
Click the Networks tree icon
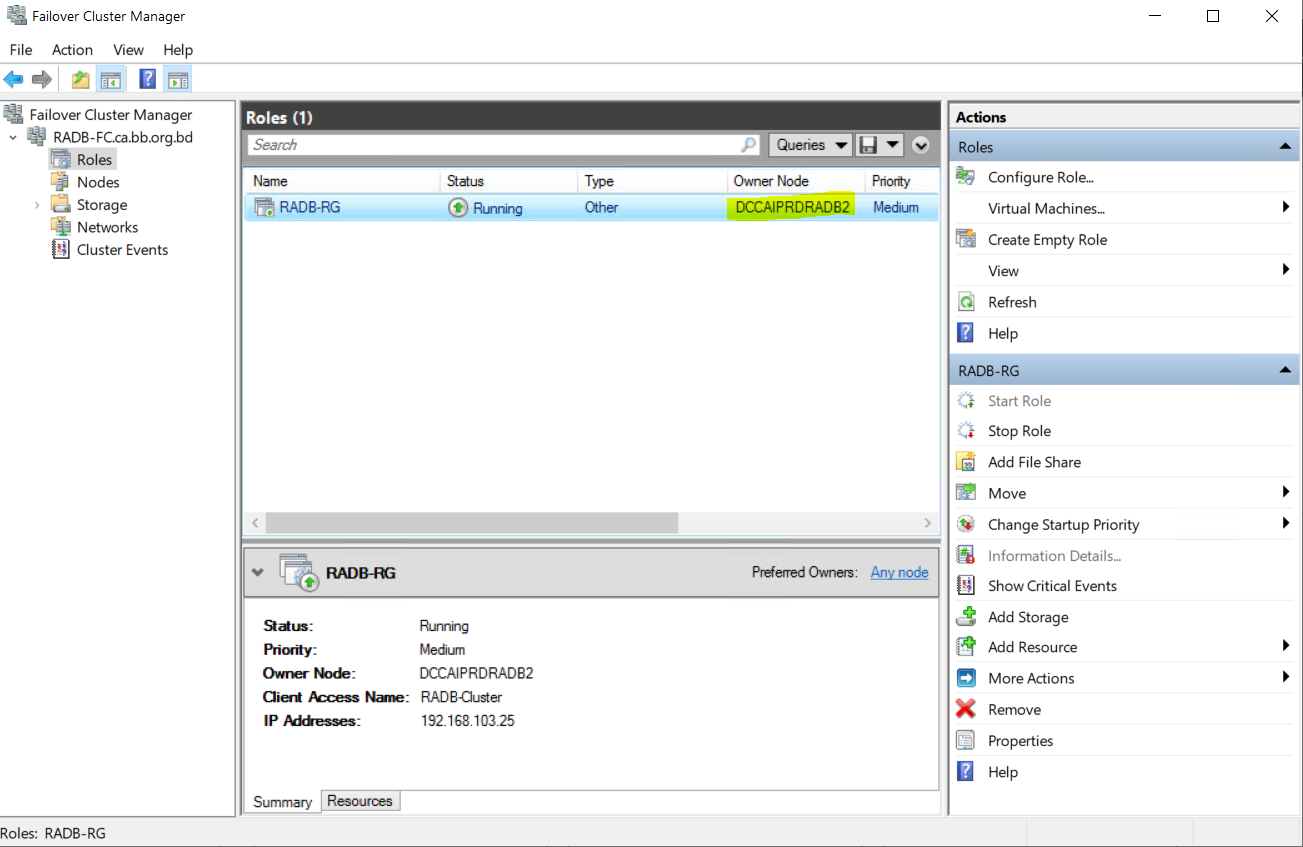point(61,227)
